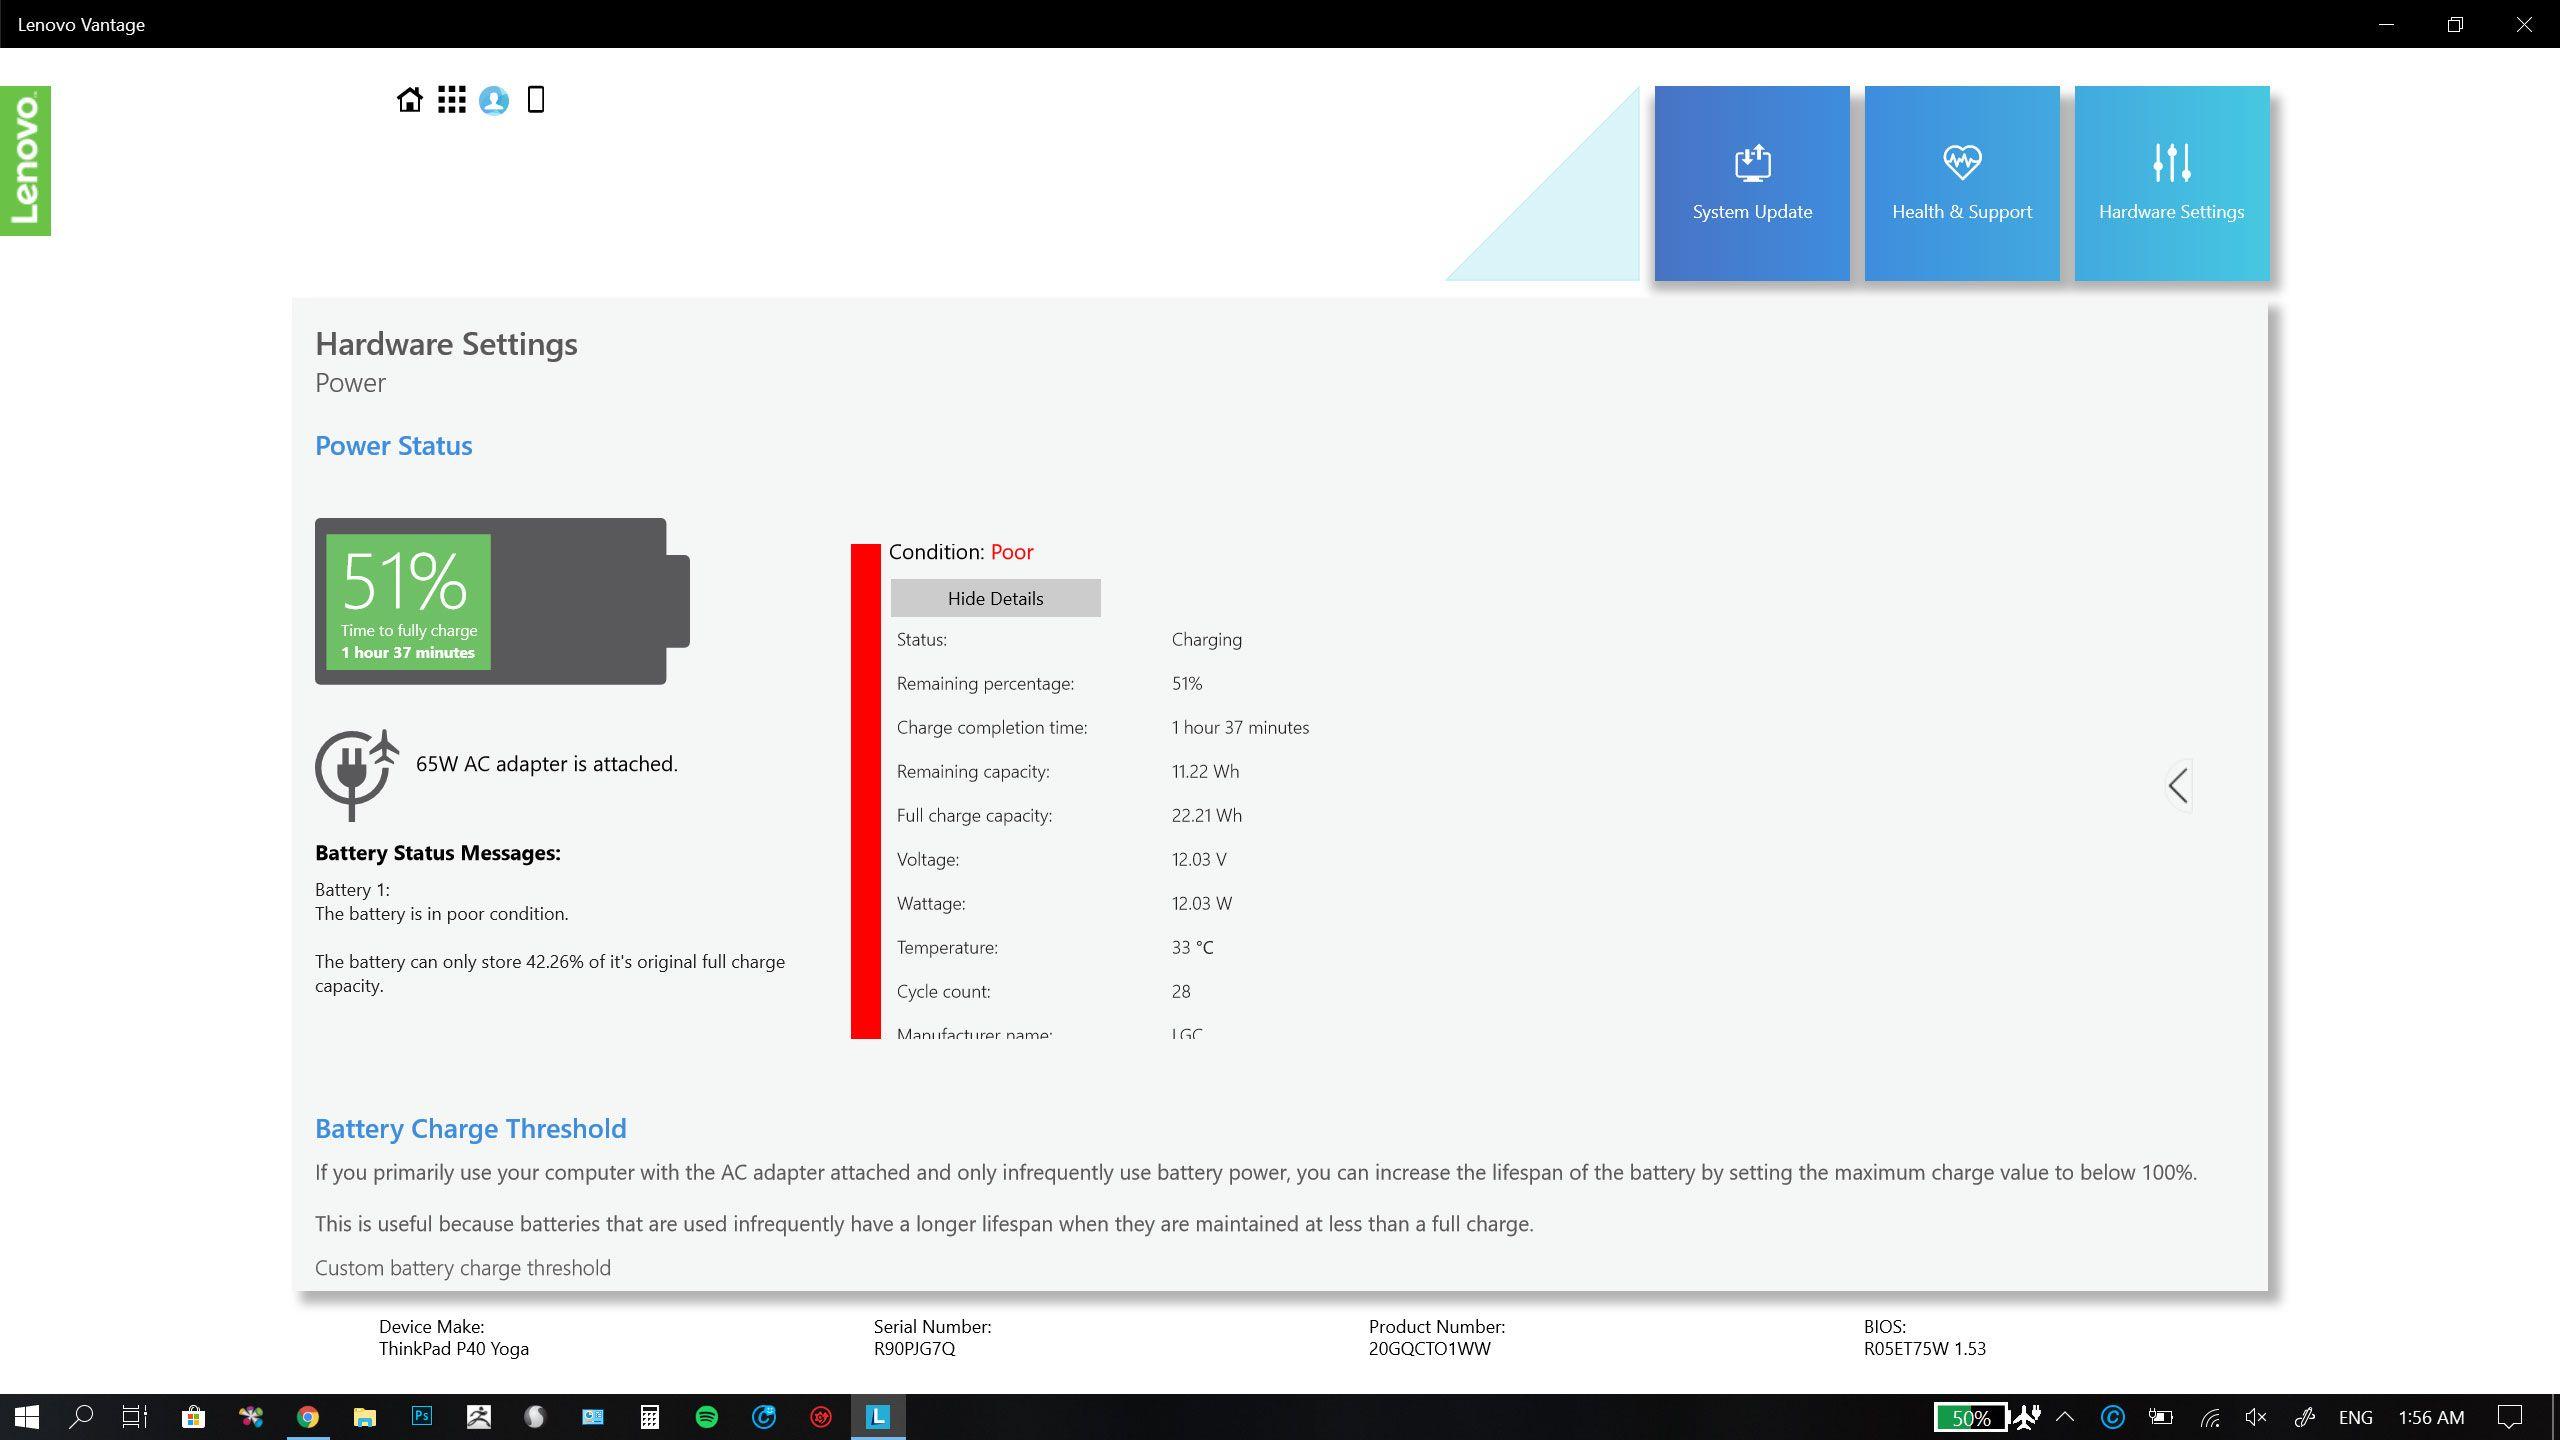The width and height of the screenshot is (2560, 1440).
Task: Open Photoshop from taskbar
Action: click(422, 1417)
